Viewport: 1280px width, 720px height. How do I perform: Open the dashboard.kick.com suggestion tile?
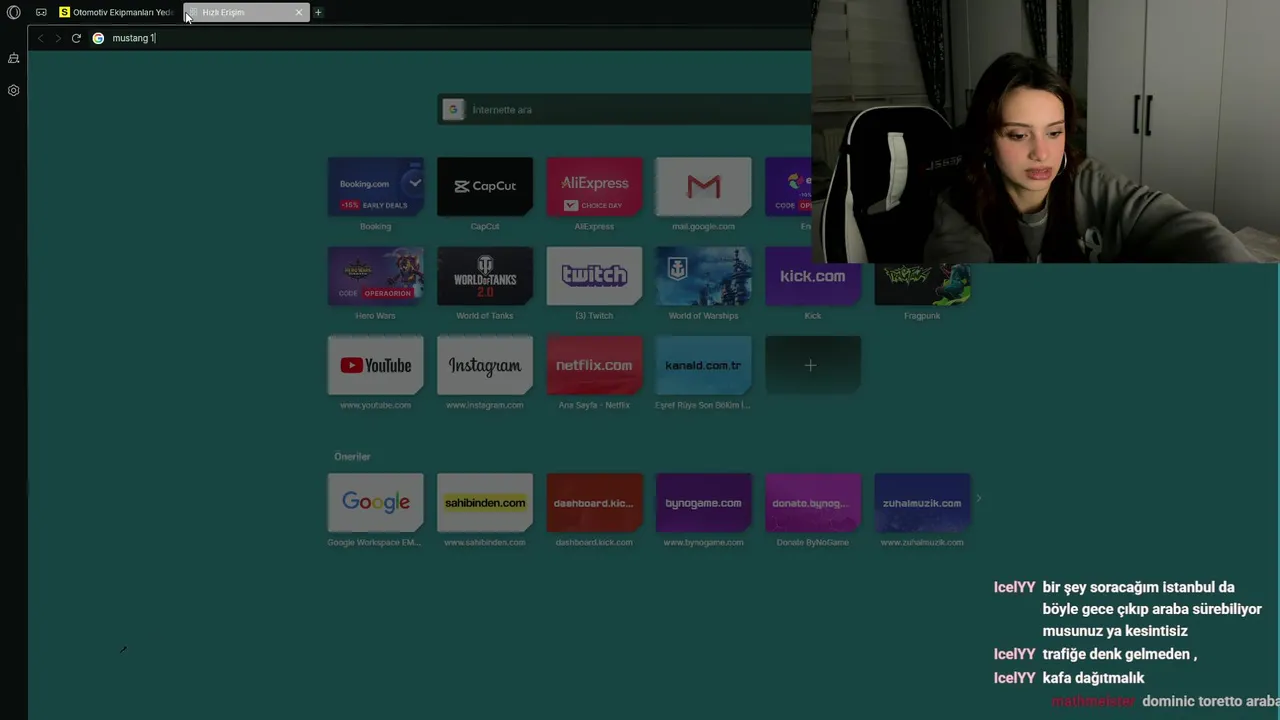click(594, 502)
